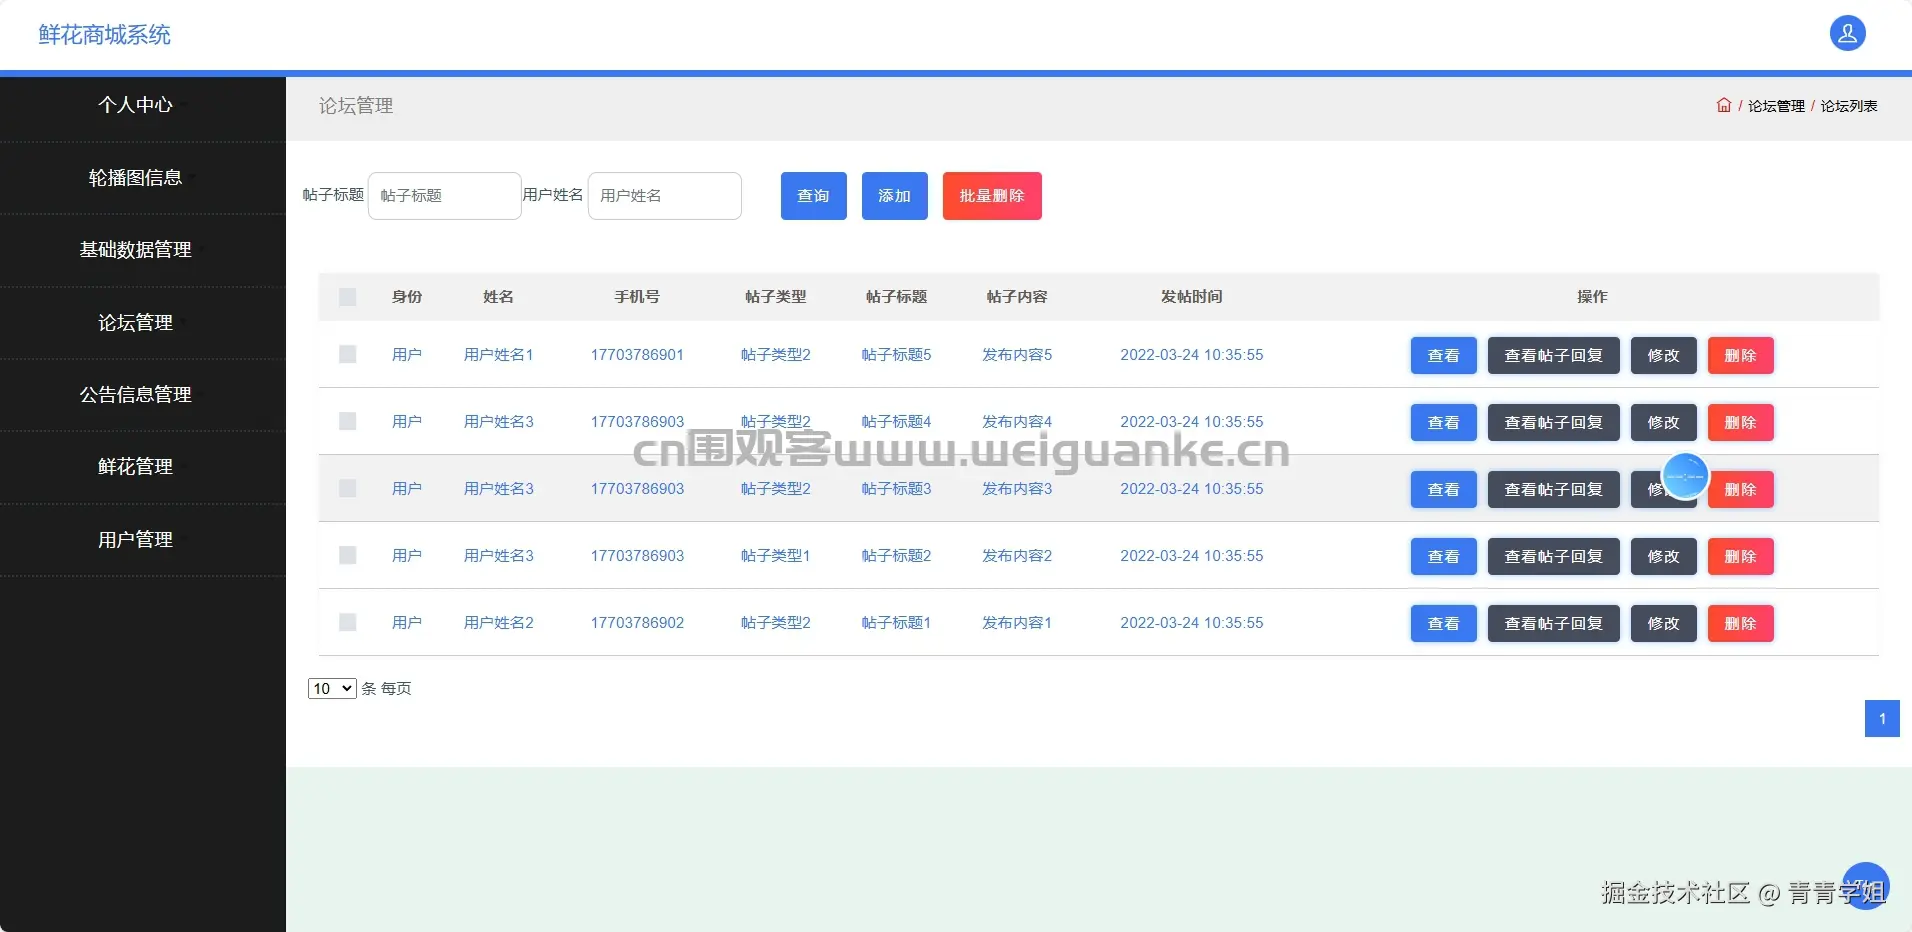Toggle the checkbox for 帖子标题2 row

point(348,555)
